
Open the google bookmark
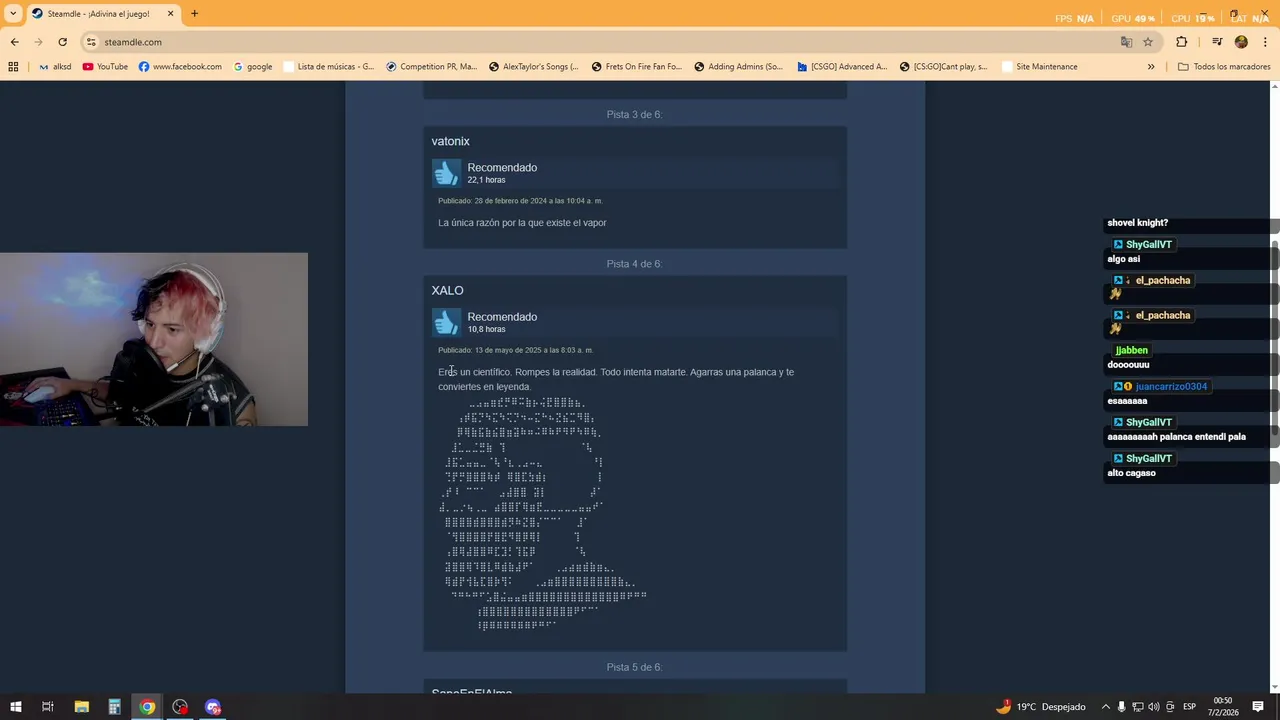253,67
